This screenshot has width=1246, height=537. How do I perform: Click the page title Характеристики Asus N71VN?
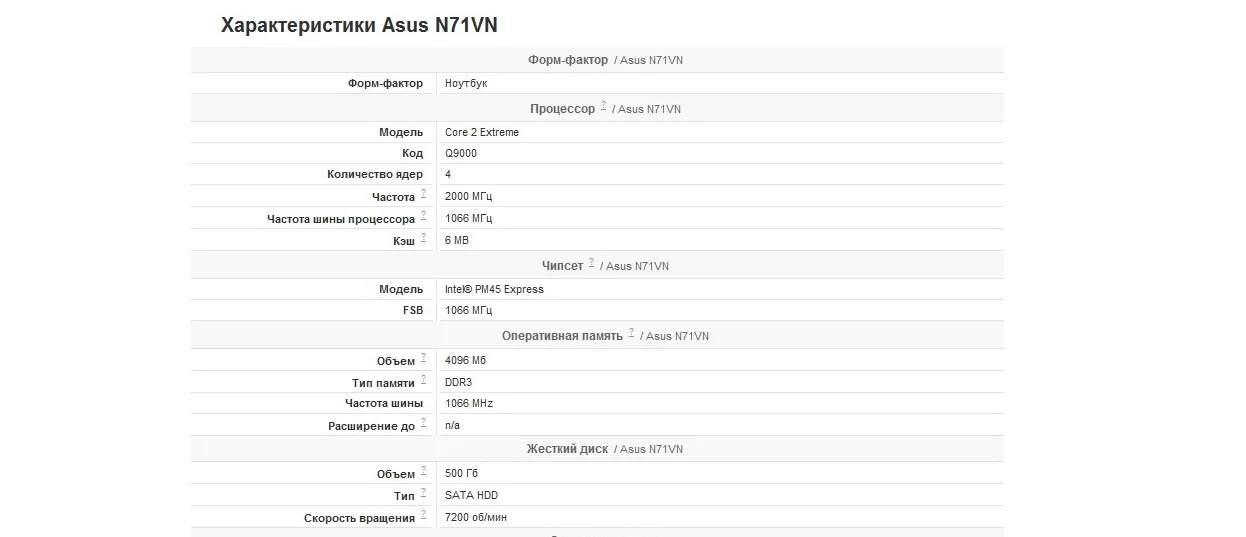pos(359,25)
